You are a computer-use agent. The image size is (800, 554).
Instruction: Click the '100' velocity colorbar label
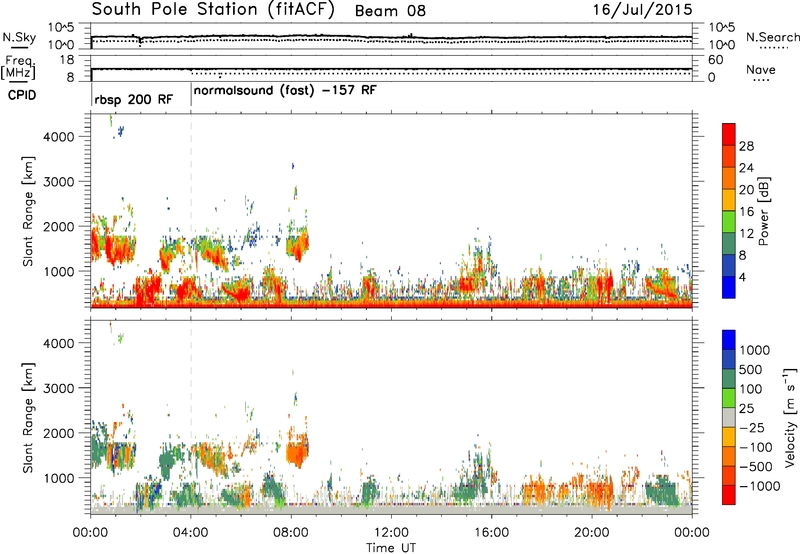(751, 389)
